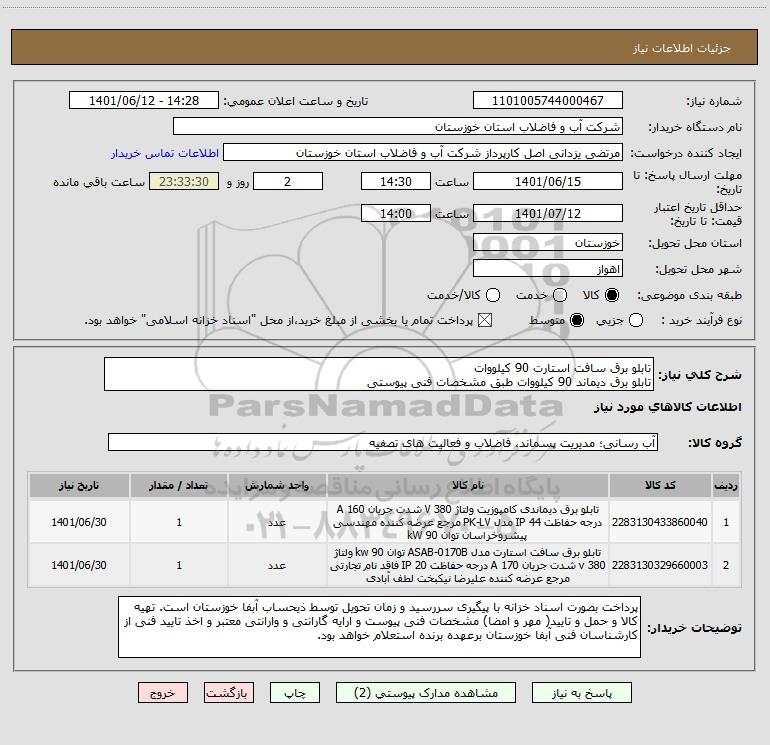Screen dimensions: 770x745
Task: Click the پاسخ به نیاز button
Action: click(x=581, y=693)
